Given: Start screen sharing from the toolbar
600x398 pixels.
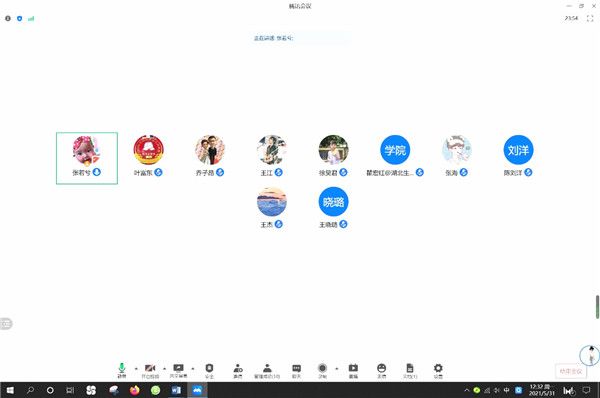Looking at the screenshot, I should (x=178, y=370).
